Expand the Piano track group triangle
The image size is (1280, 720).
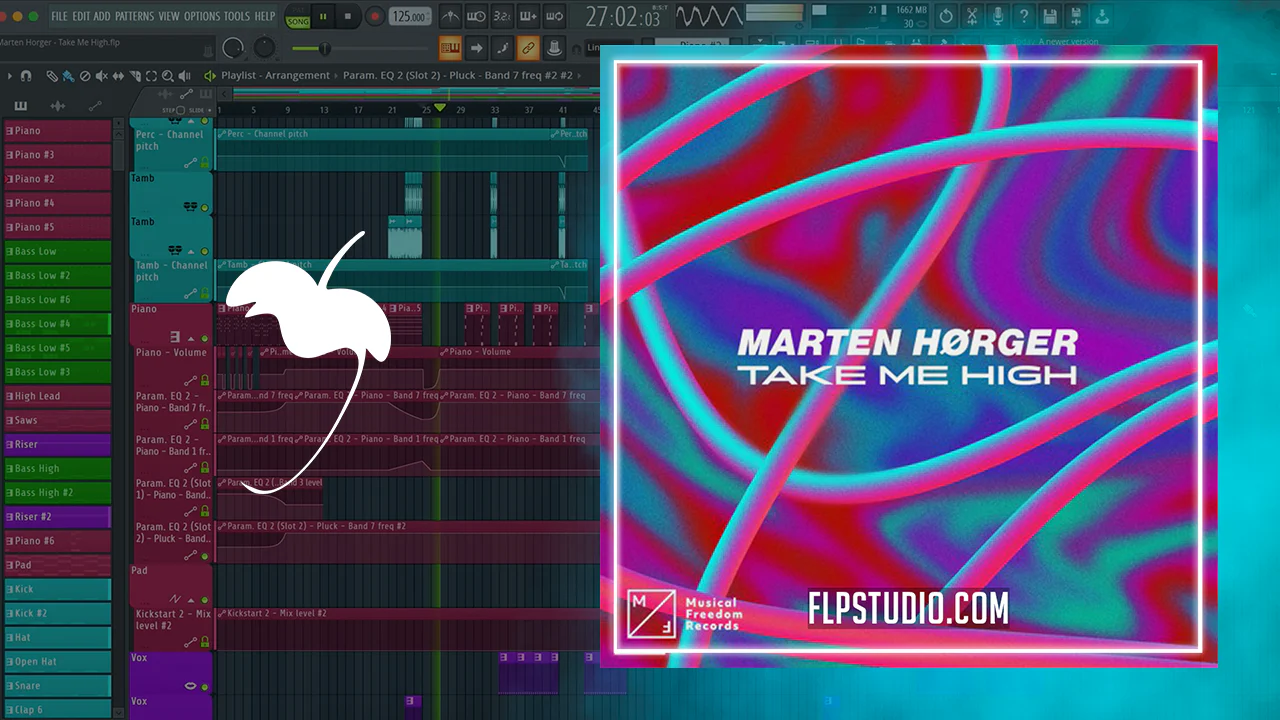point(191,338)
